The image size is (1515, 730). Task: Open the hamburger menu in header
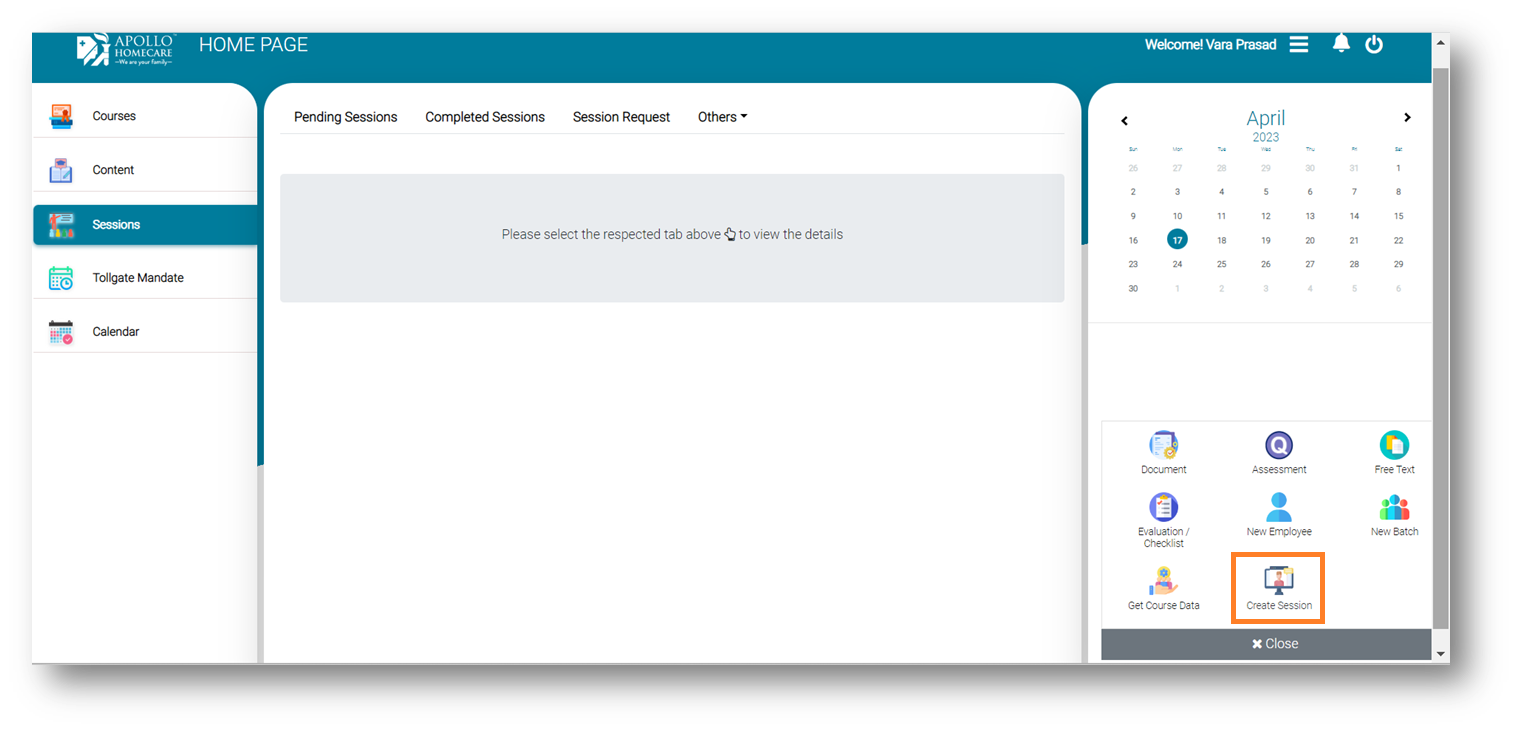point(1298,44)
